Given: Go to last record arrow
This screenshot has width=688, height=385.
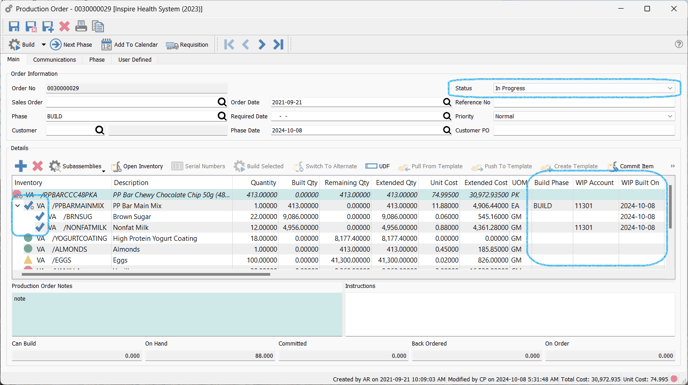Looking at the screenshot, I should click(278, 44).
